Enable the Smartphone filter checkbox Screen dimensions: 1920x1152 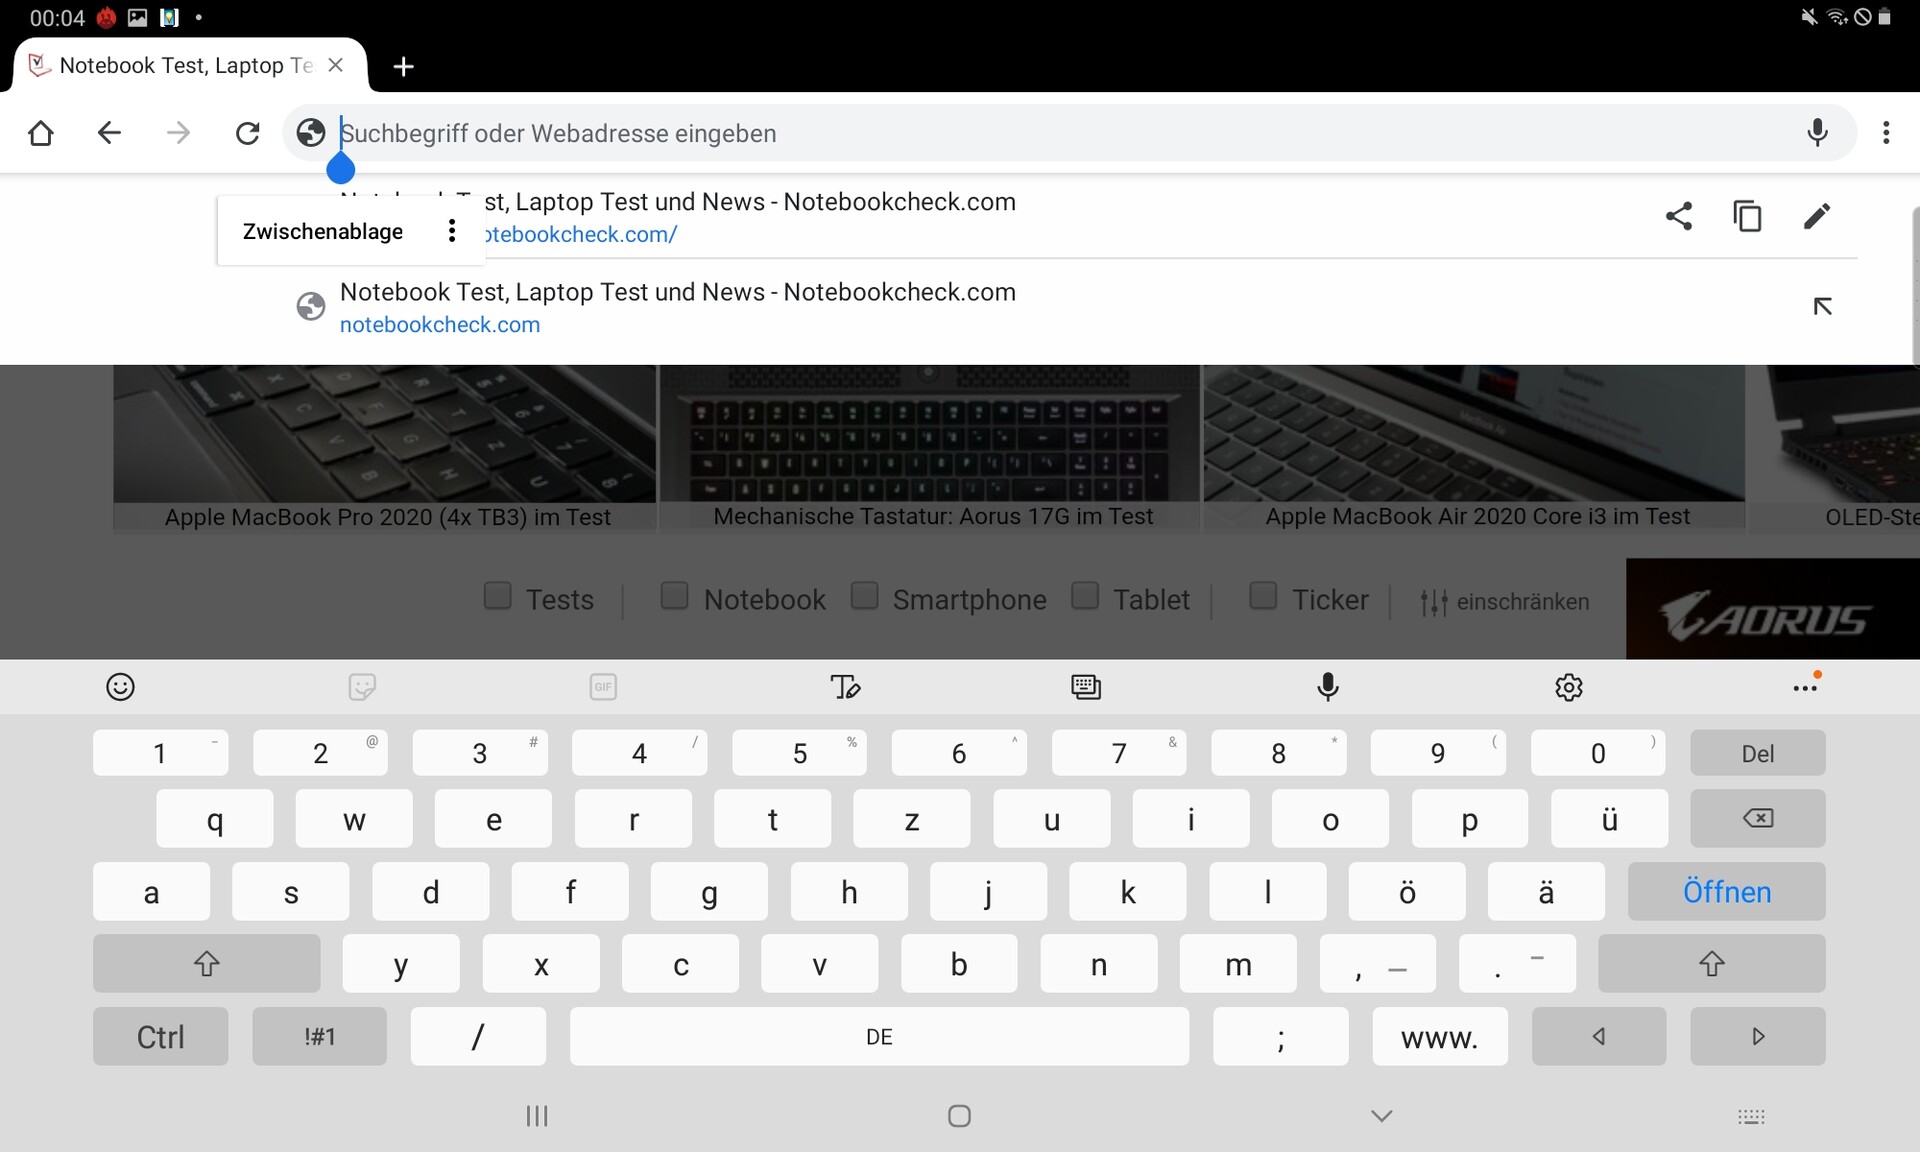(864, 596)
